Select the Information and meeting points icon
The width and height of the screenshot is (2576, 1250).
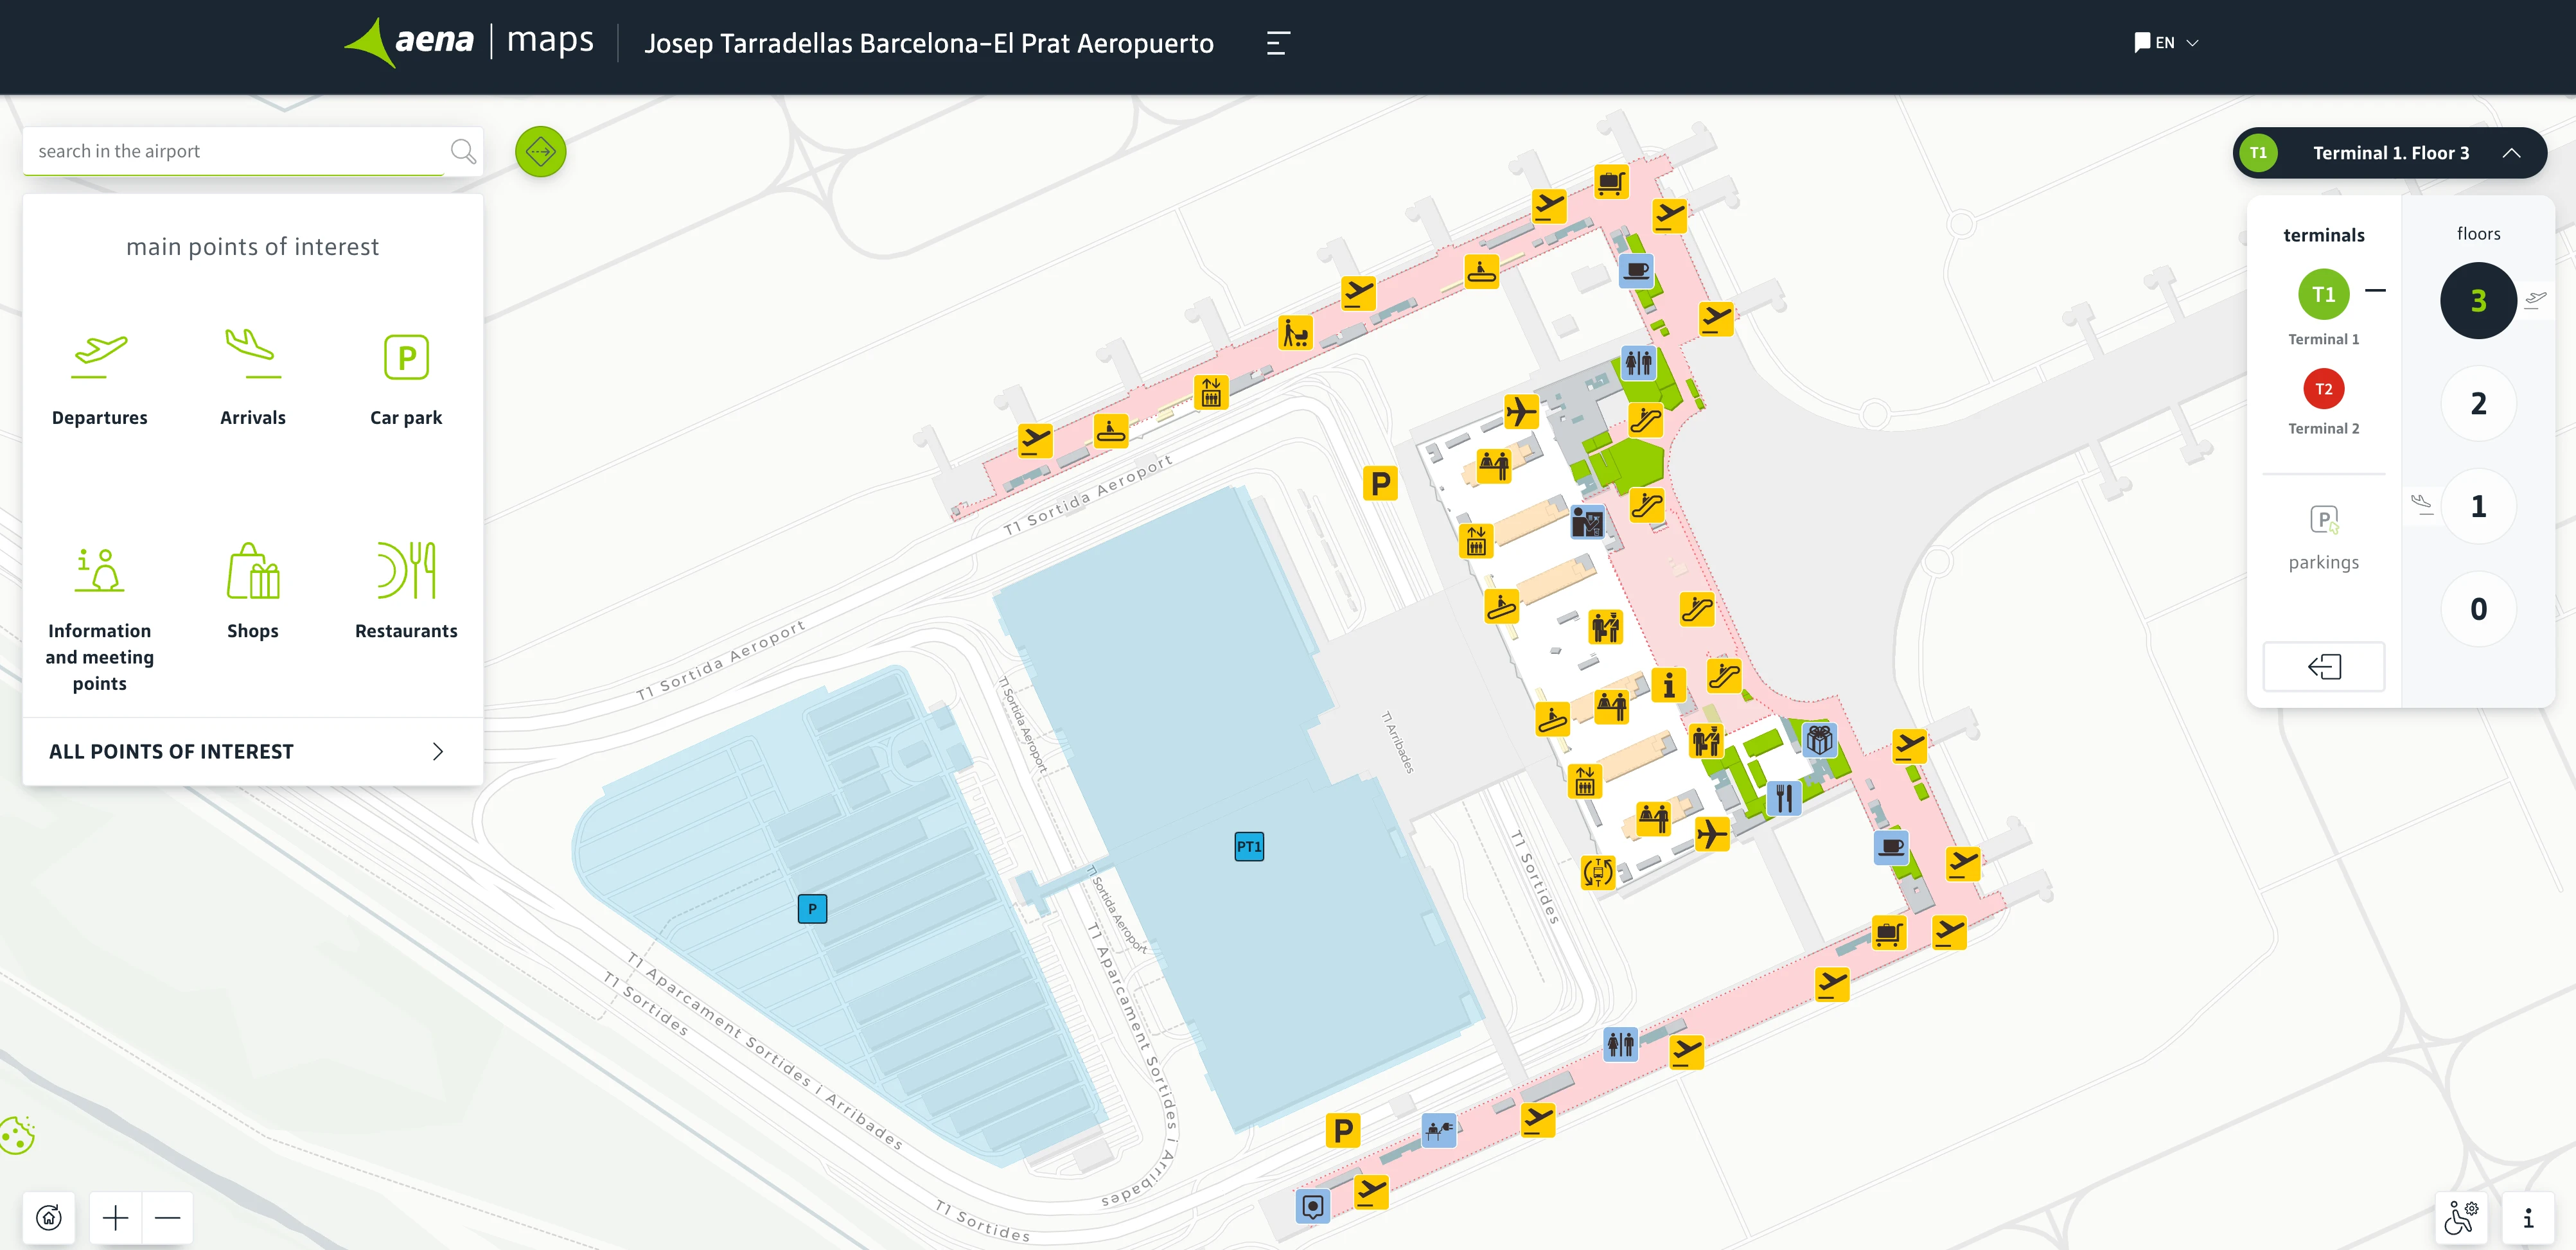click(x=99, y=570)
